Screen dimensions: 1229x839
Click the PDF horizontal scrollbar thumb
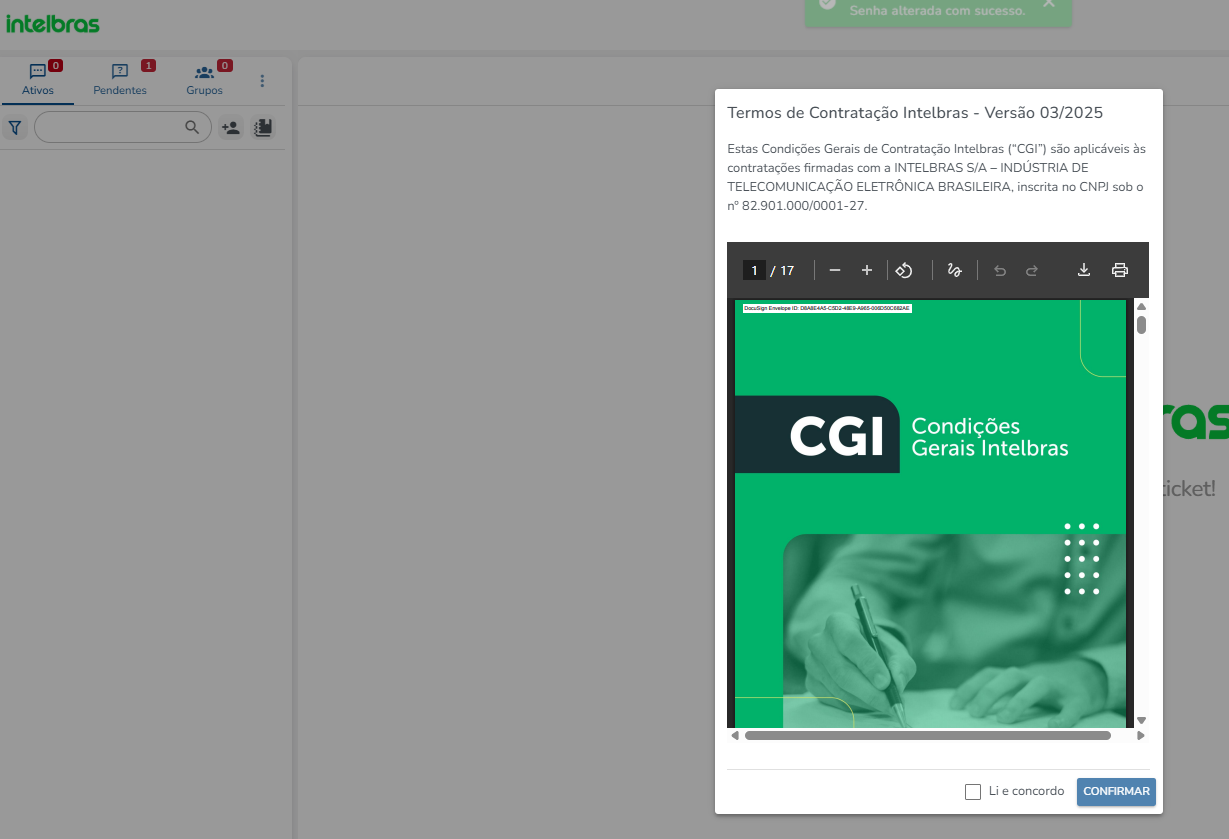tap(927, 735)
